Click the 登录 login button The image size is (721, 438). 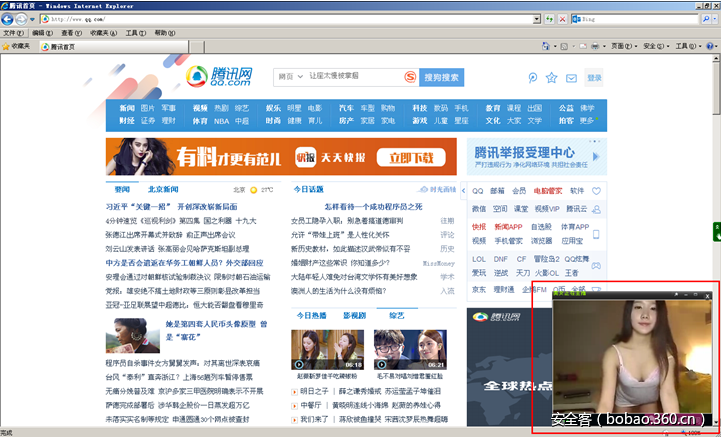point(594,78)
